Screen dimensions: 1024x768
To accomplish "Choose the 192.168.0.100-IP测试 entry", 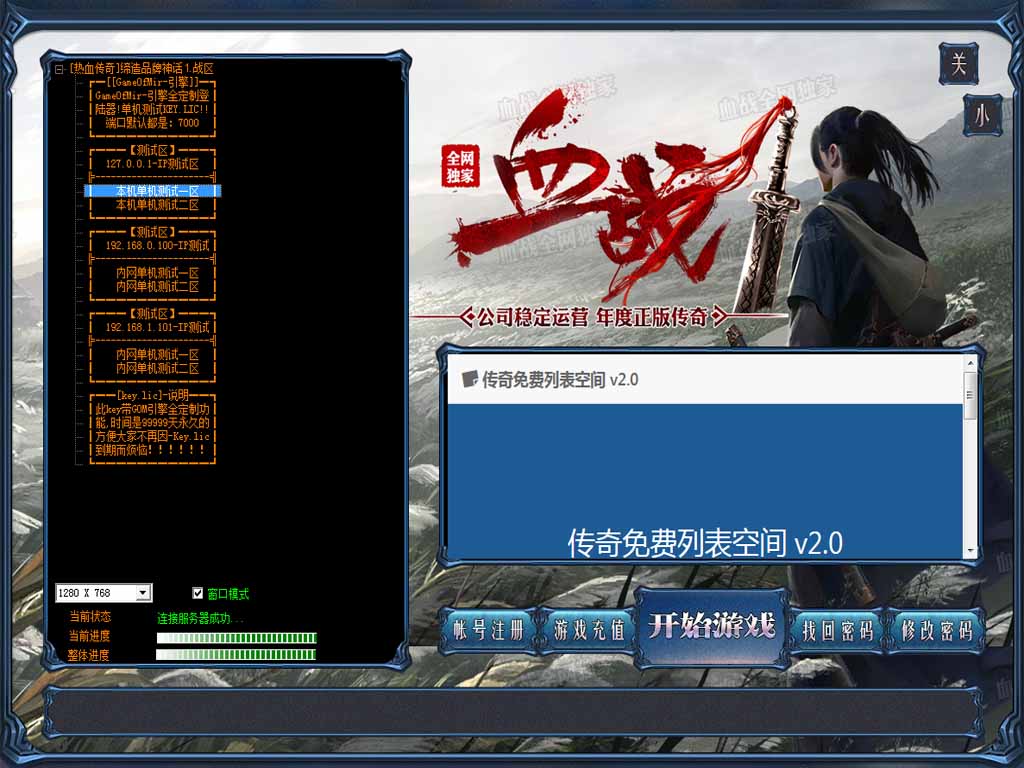I will coord(157,245).
